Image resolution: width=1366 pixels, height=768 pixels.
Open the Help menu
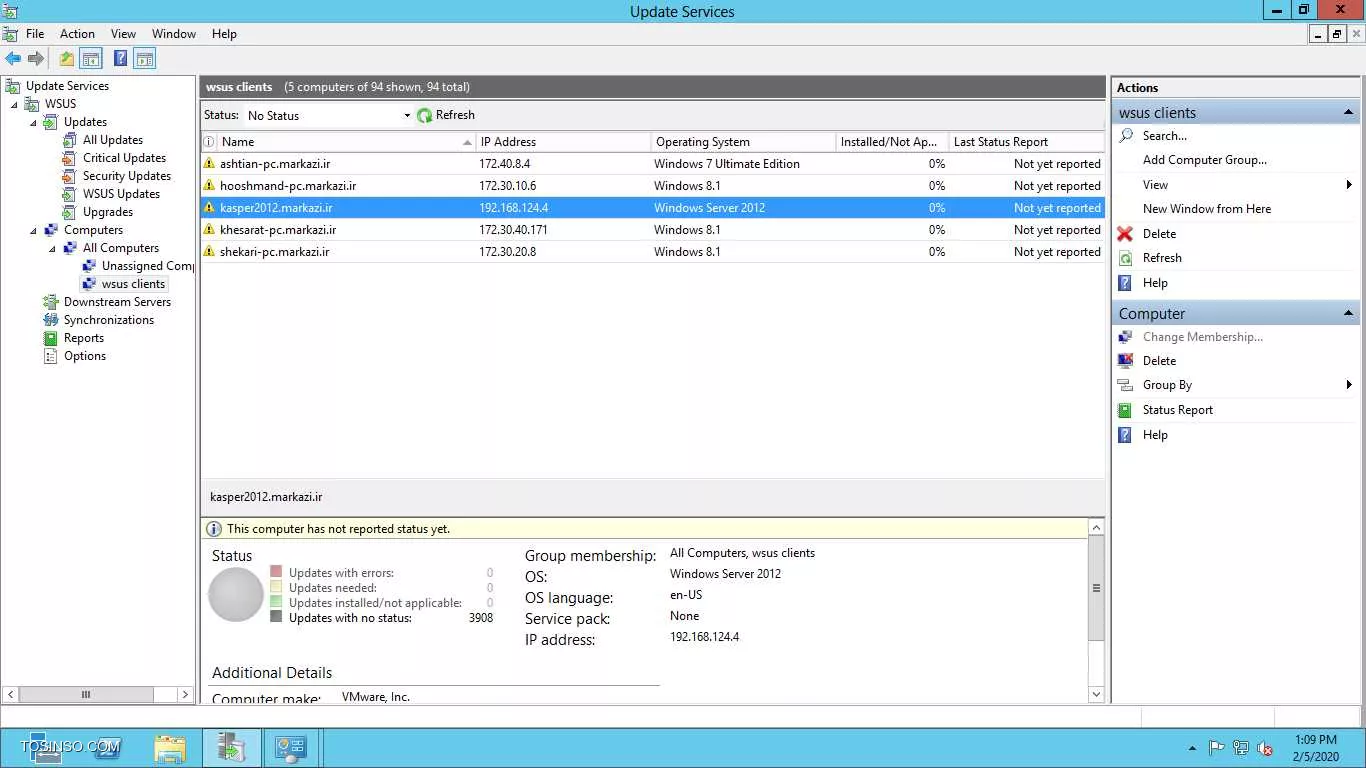pos(224,34)
